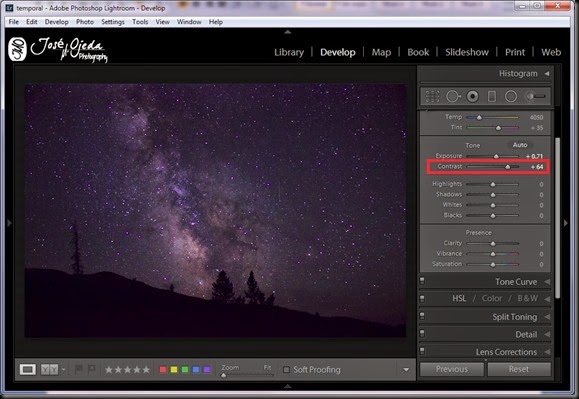Toggle the HSL panel on/off switch
This screenshot has width=579, height=399.
(422, 298)
